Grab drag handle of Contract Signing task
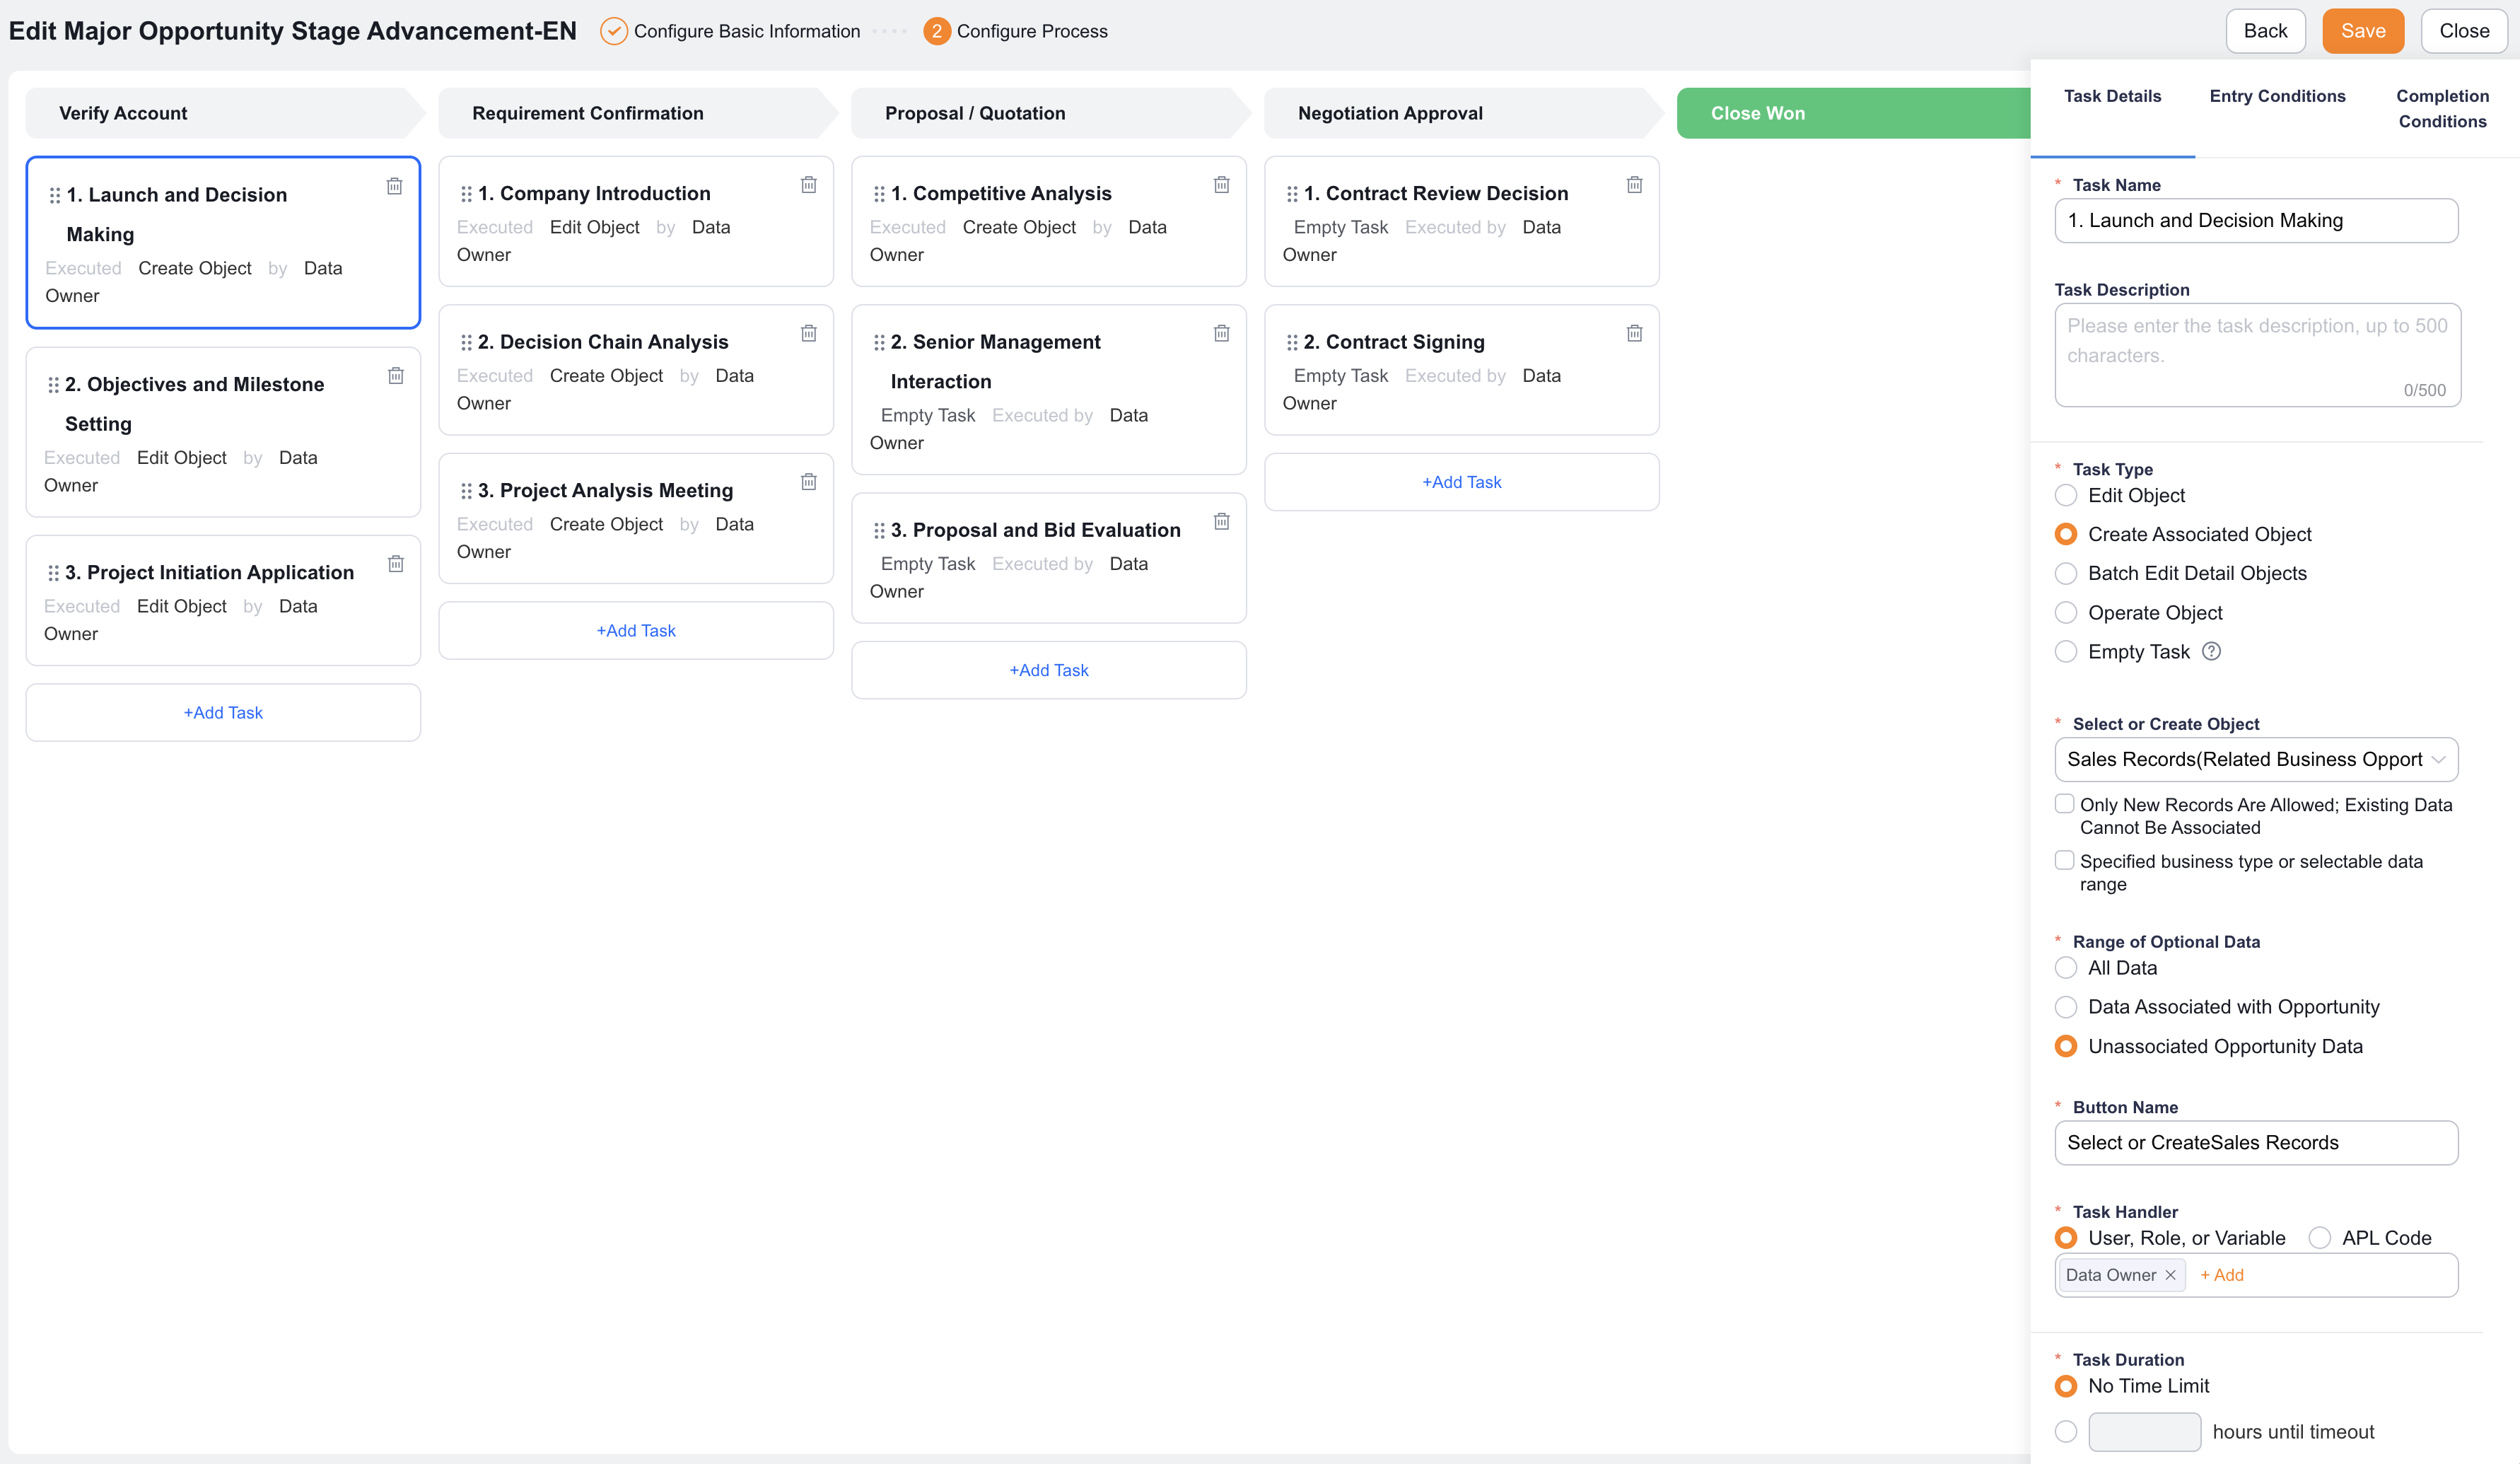Viewport: 2520px width, 1464px height. [1292, 342]
